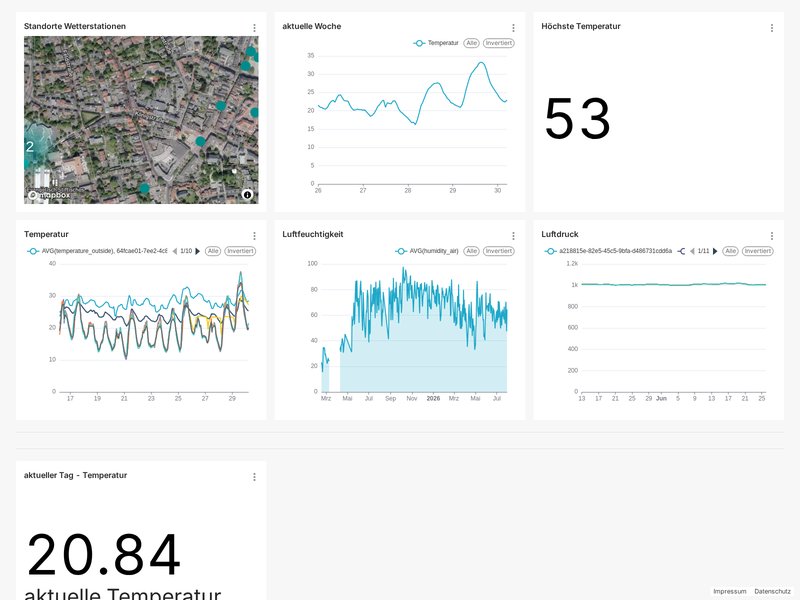Open options menu for Standorte Wetterstationen panel

click(x=255, y=28)
